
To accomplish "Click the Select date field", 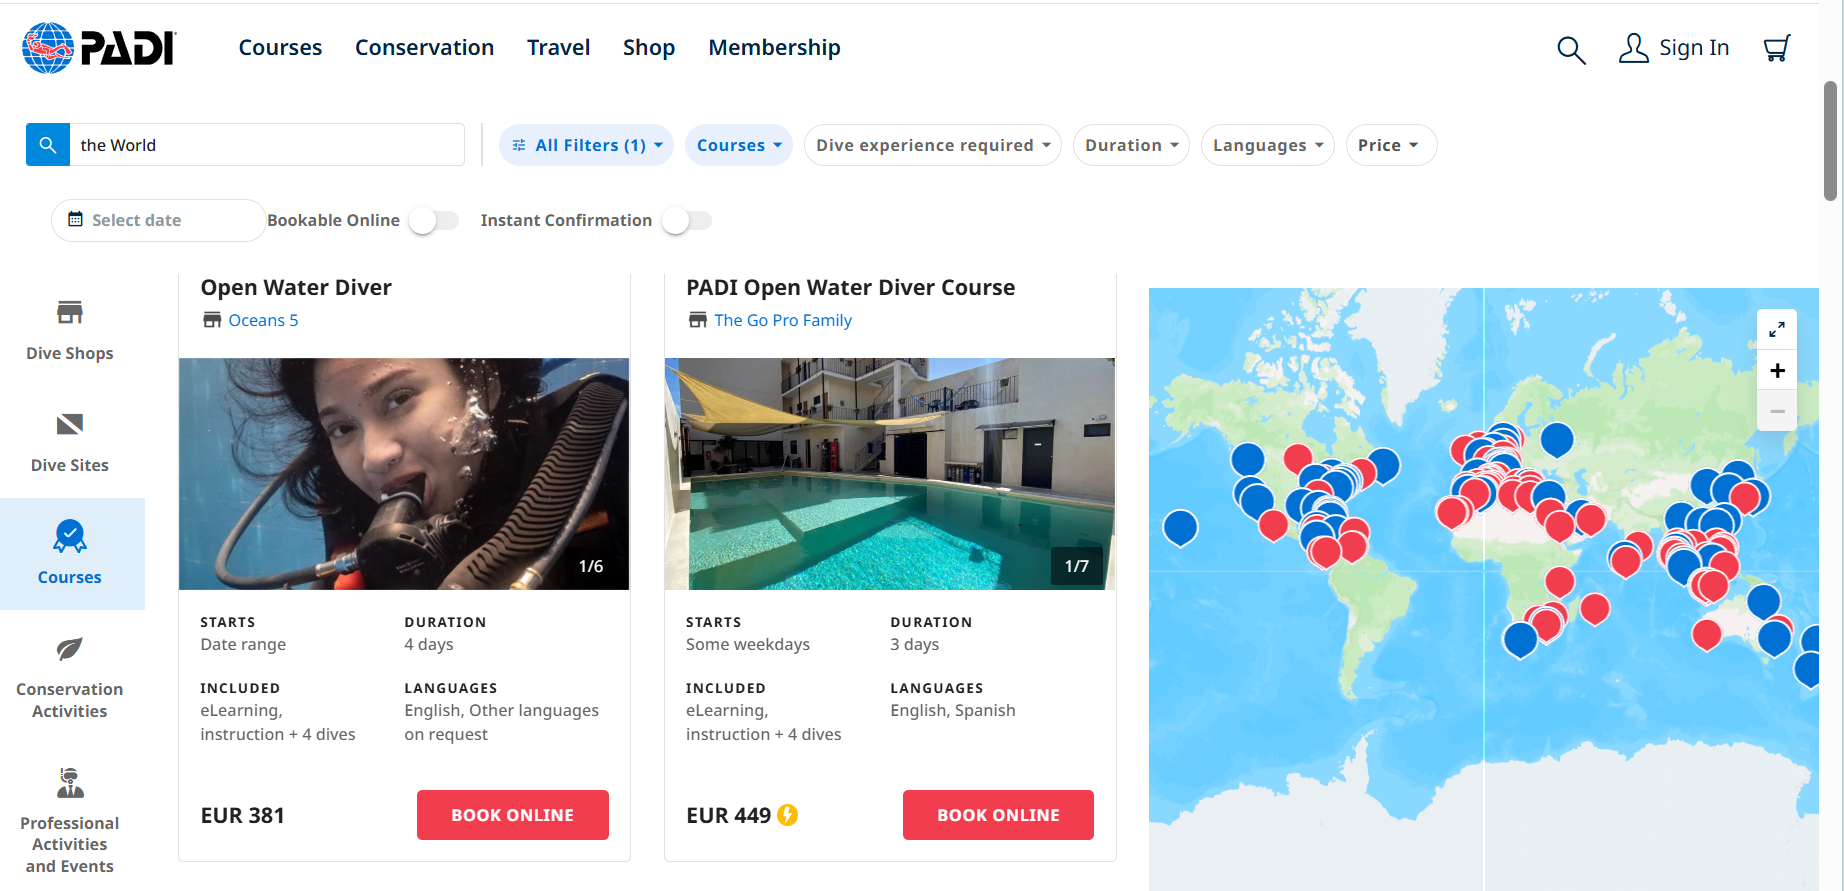I will pos(158,220).
